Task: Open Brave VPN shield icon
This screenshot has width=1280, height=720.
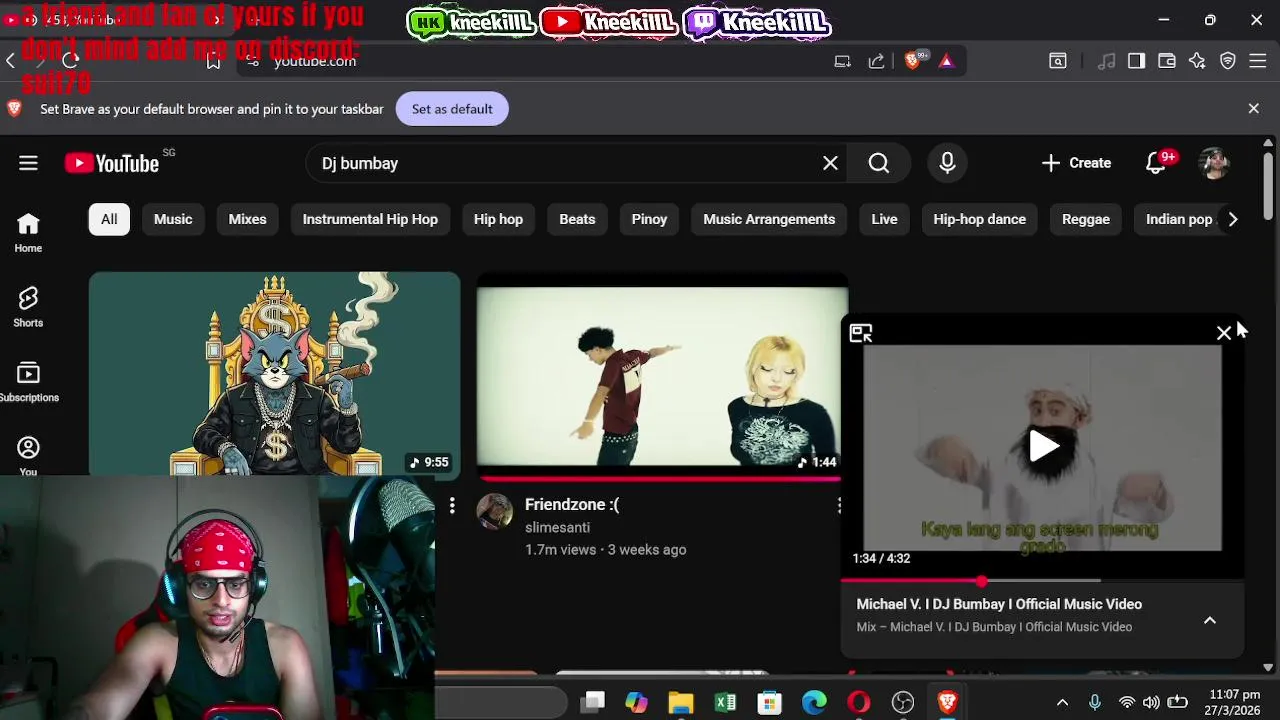Action: tap(1228, 61)
